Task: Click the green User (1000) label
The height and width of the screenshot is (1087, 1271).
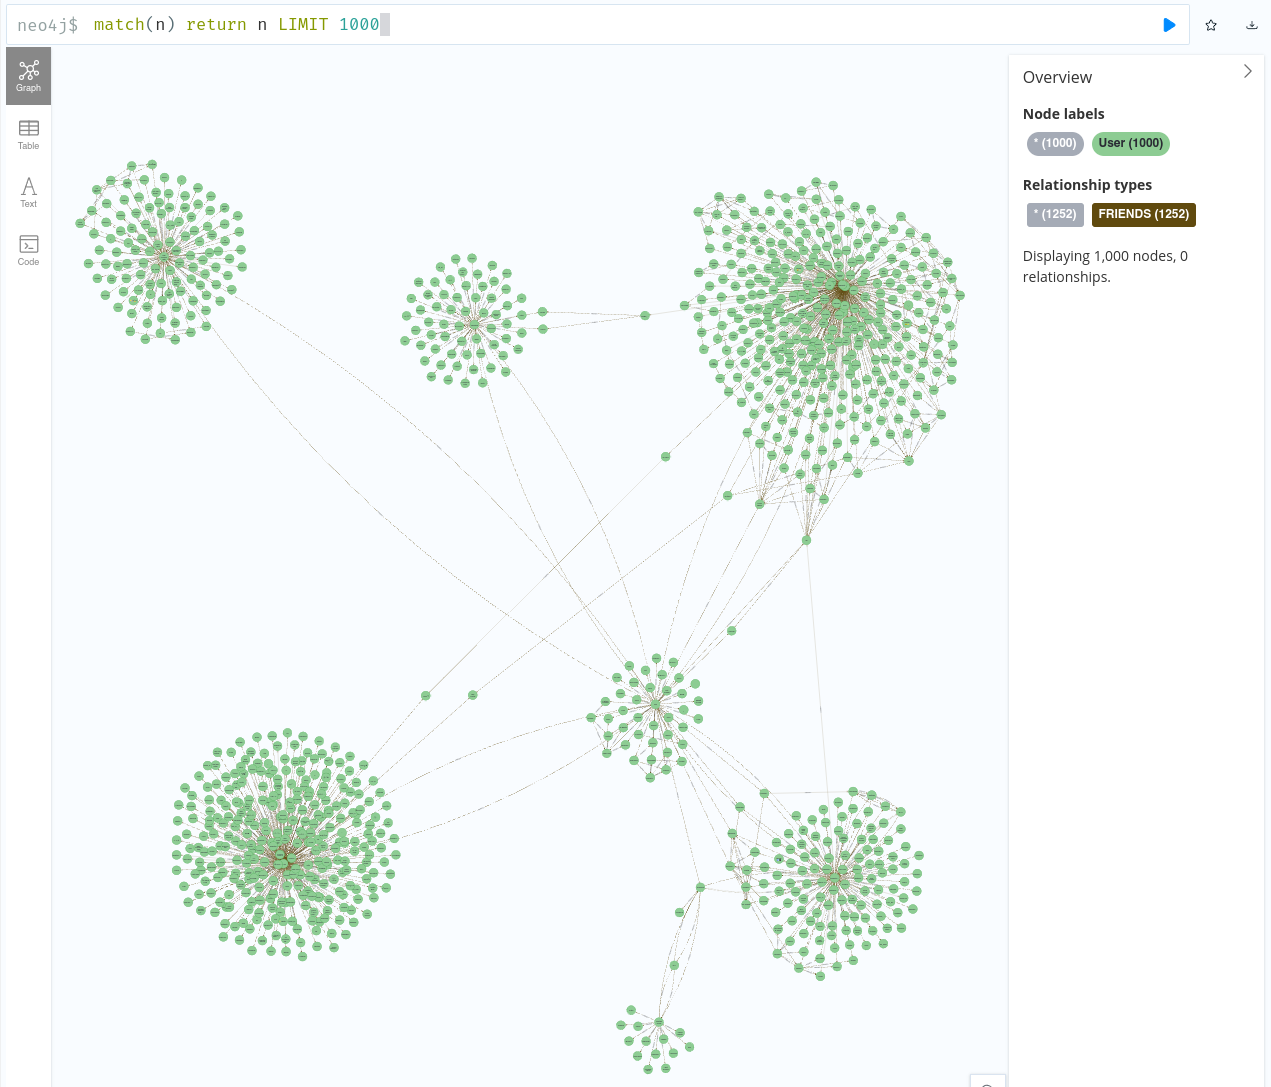Action: pos(1130,143)
